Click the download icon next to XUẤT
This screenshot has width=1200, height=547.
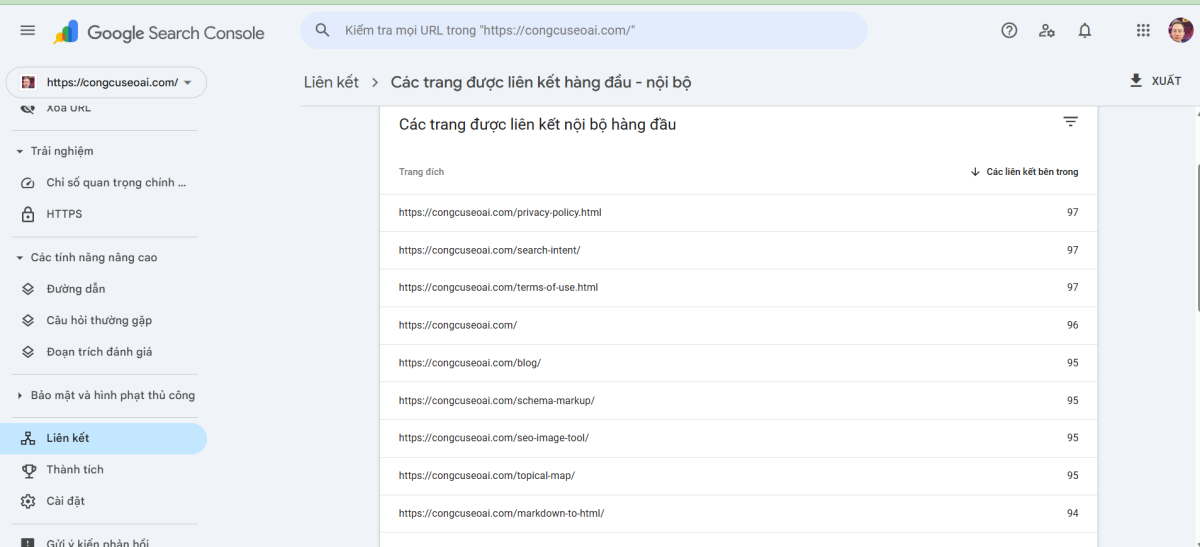1136,80
